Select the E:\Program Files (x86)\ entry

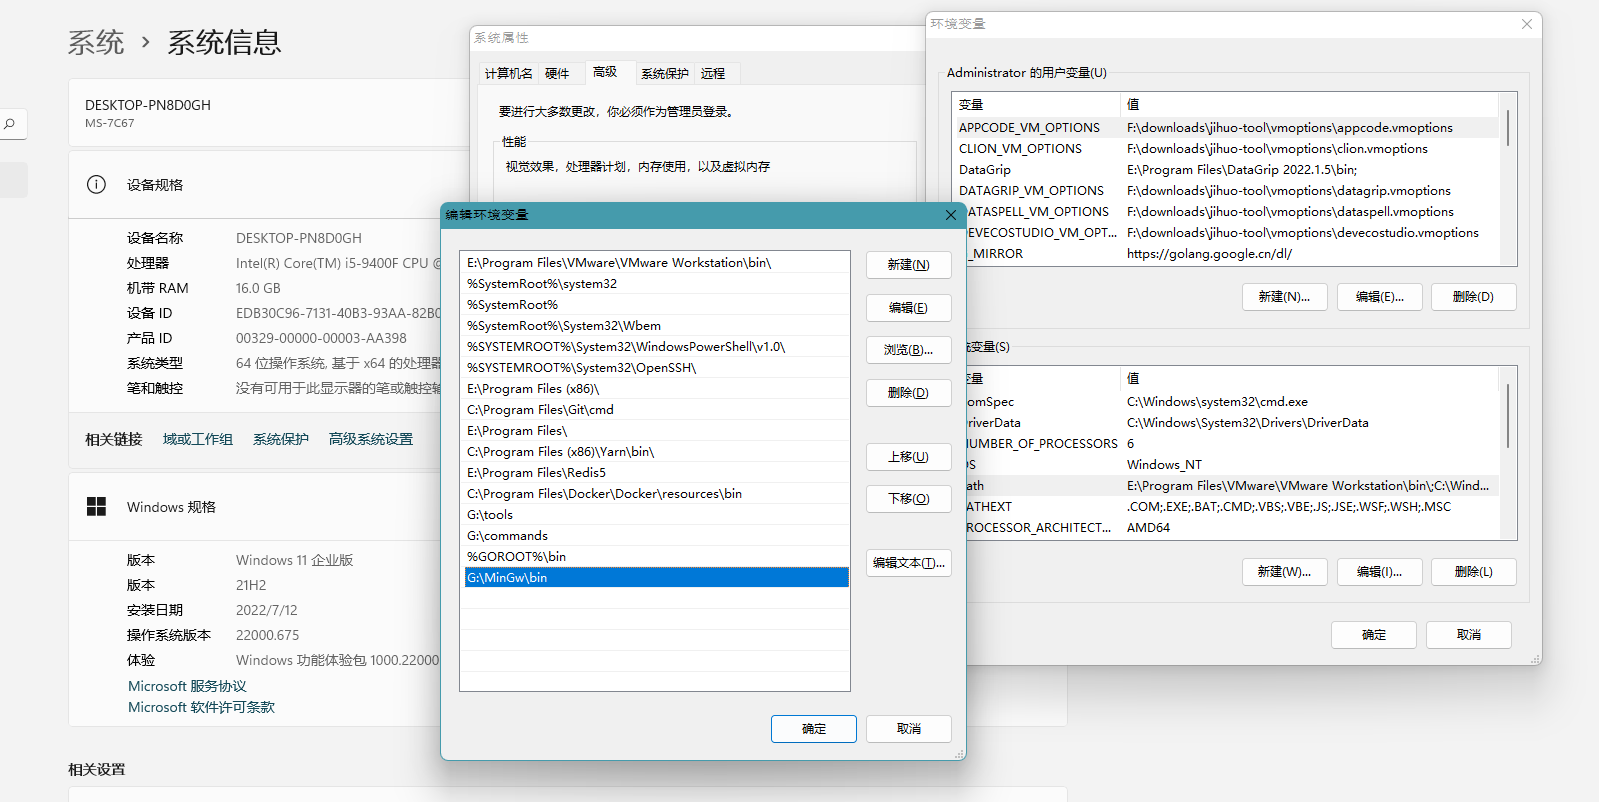click(656, 389)
